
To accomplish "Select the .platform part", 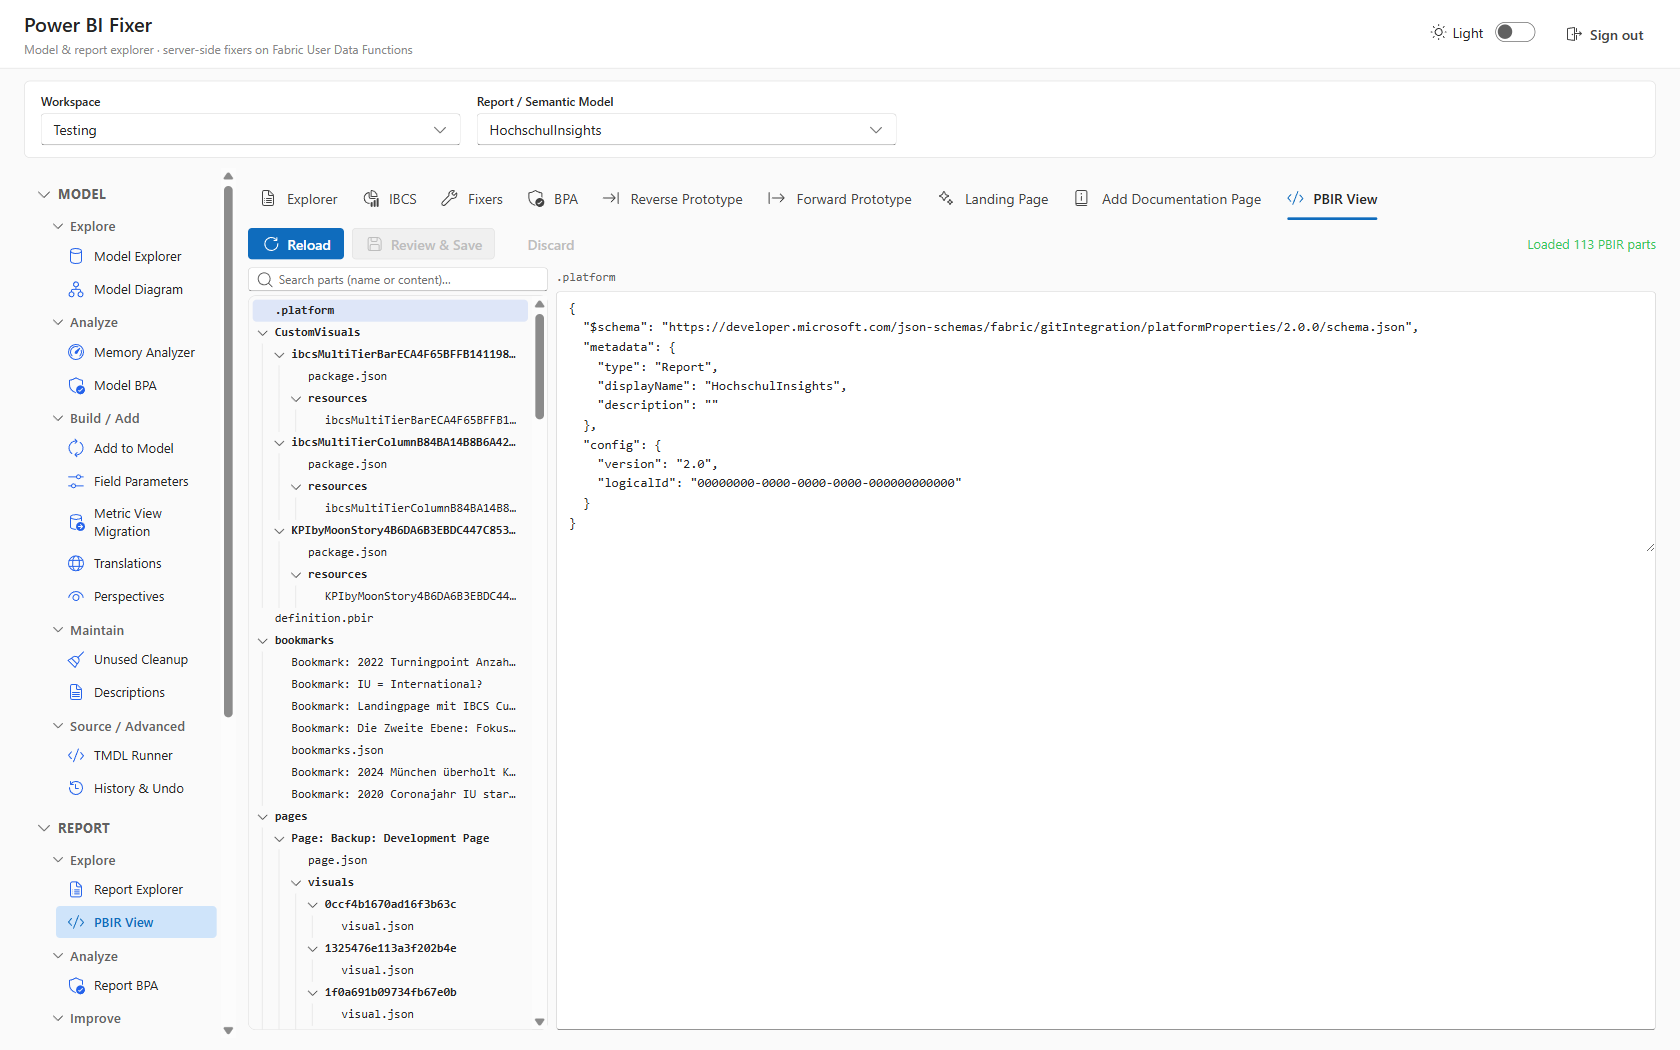I will coord(390,310).
